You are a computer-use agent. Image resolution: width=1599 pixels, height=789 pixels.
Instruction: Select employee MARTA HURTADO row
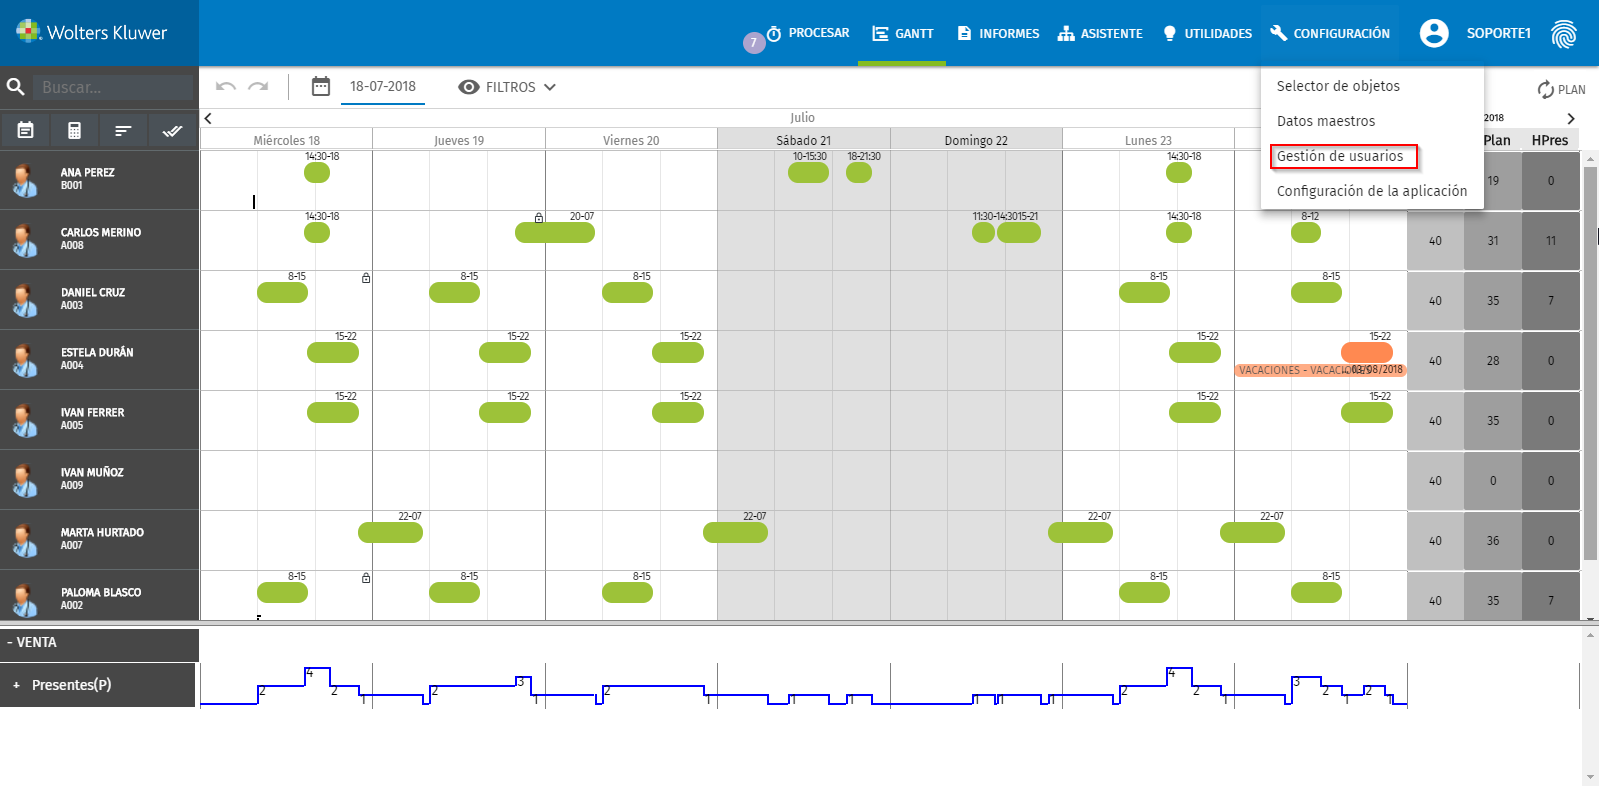pos(99,540)
